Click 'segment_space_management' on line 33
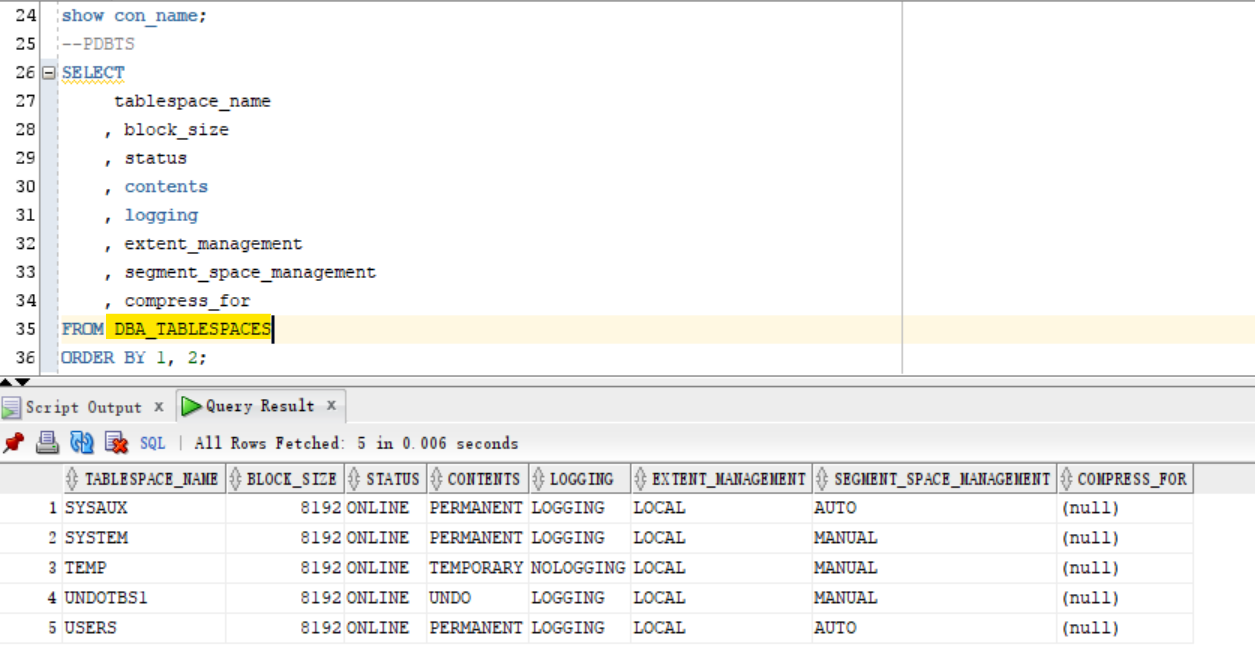Viewport: 1255px width, 669px height. (x=250, y=272)
